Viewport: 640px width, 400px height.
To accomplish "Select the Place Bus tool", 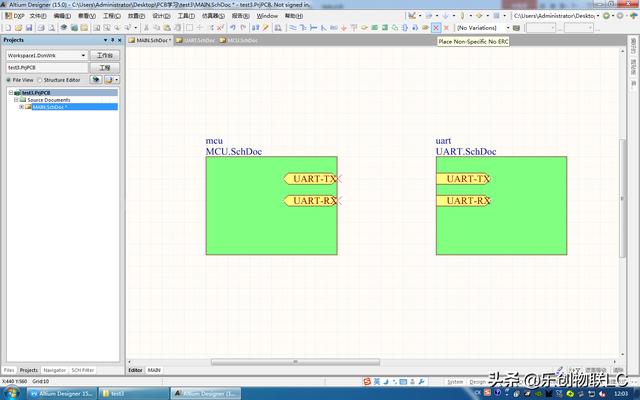I will [x=303, y=28].
